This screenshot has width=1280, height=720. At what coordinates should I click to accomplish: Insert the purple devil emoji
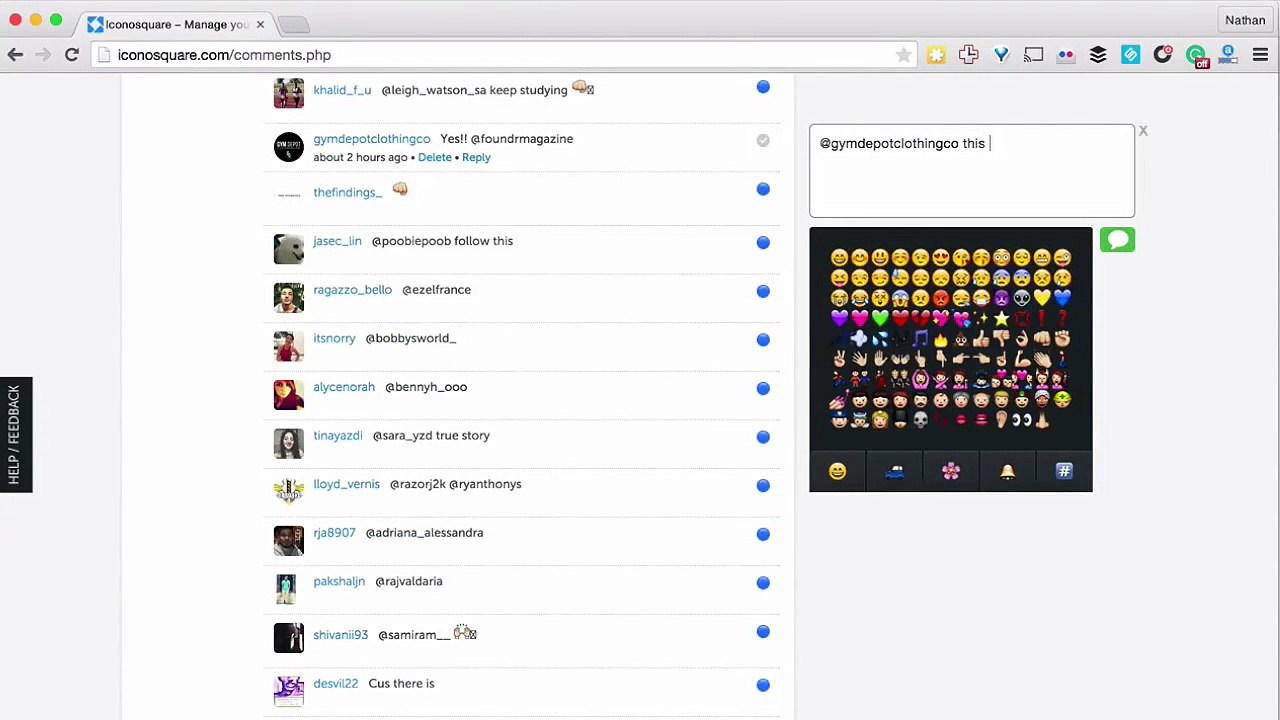click(x=1002, y=298)
